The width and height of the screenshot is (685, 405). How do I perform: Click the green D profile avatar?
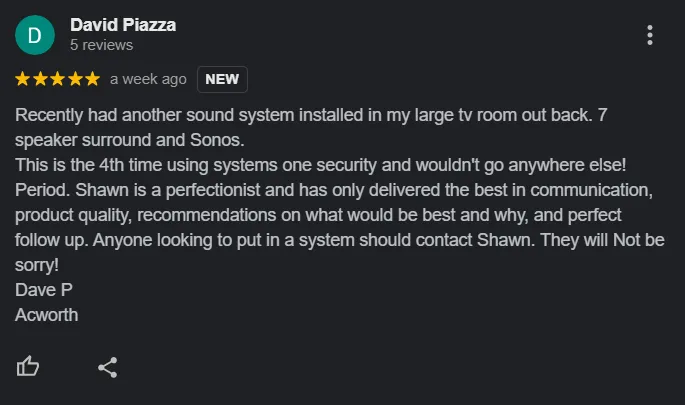click(35, 35)
